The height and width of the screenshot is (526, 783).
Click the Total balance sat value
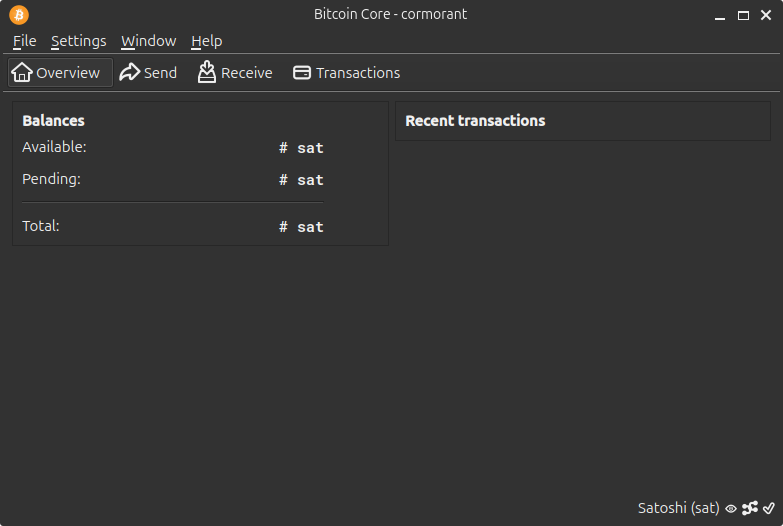tap(301, 227)
